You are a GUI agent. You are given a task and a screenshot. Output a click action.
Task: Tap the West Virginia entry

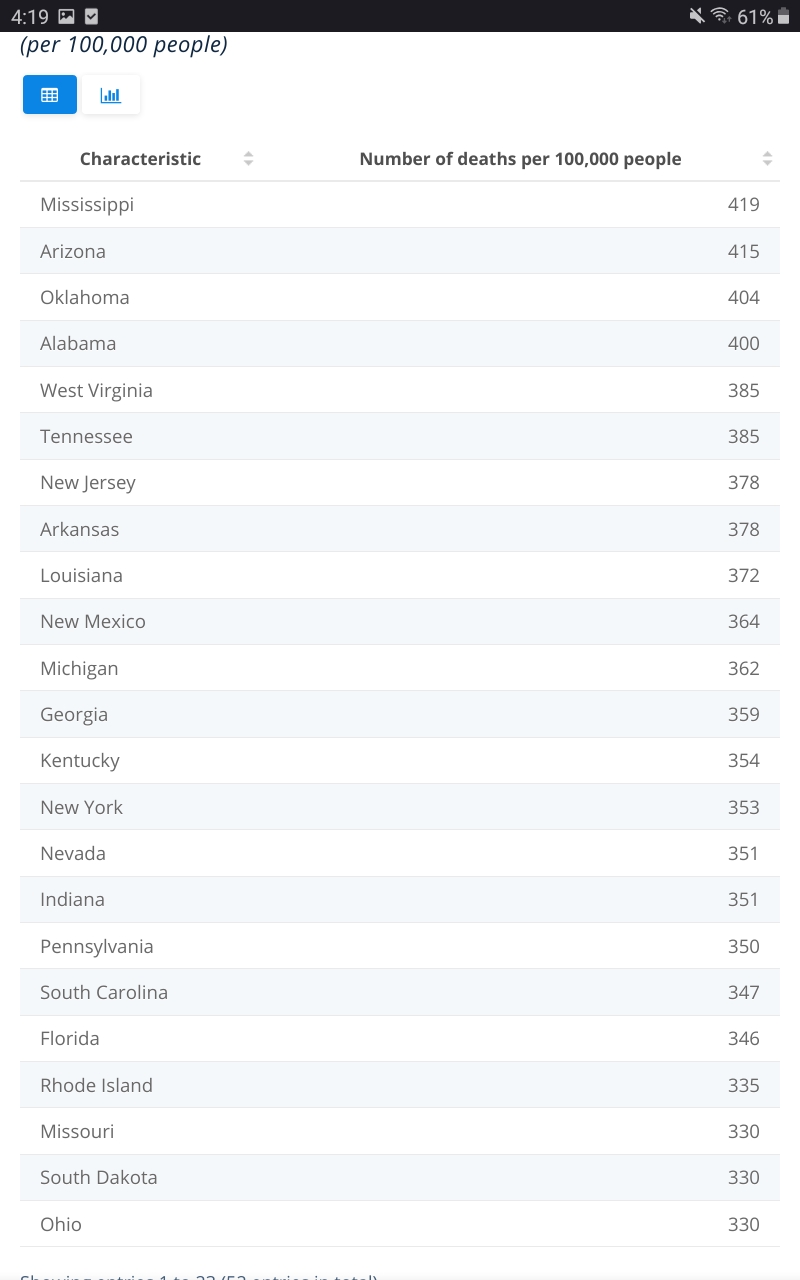(x=400, y=390)
